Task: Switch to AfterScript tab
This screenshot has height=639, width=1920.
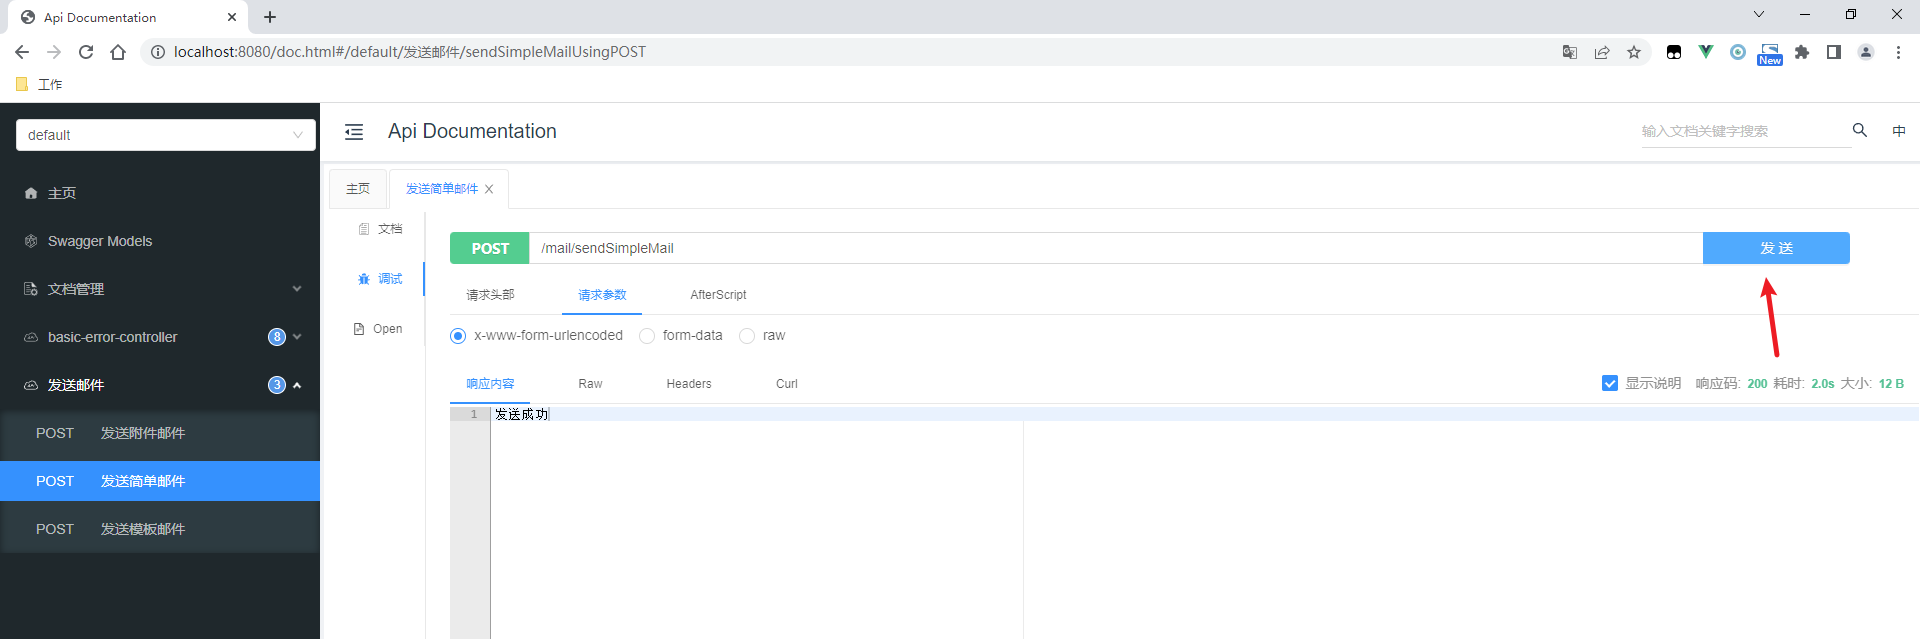Action: (x=718, y=295)
